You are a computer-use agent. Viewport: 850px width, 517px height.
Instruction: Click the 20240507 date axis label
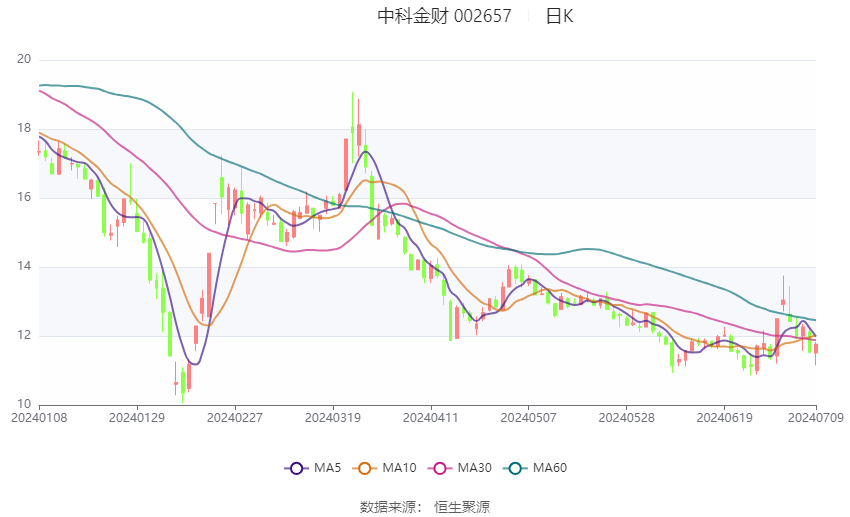529,418
